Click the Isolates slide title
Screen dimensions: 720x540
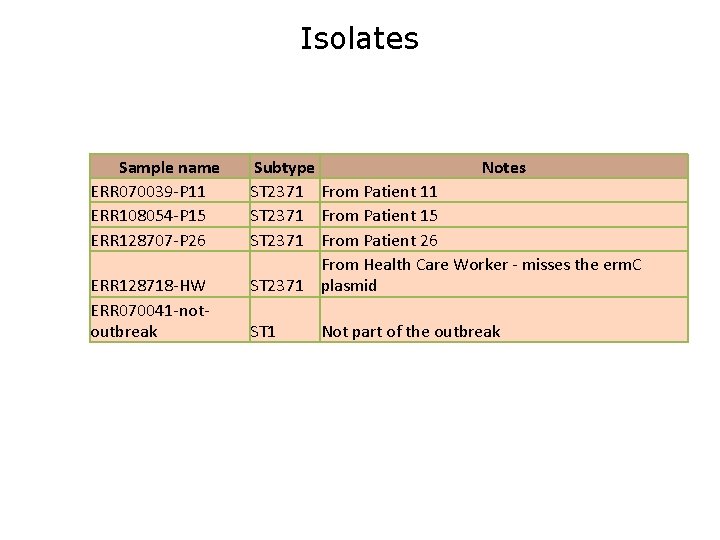pyautogui.click(x=359, y=39)
